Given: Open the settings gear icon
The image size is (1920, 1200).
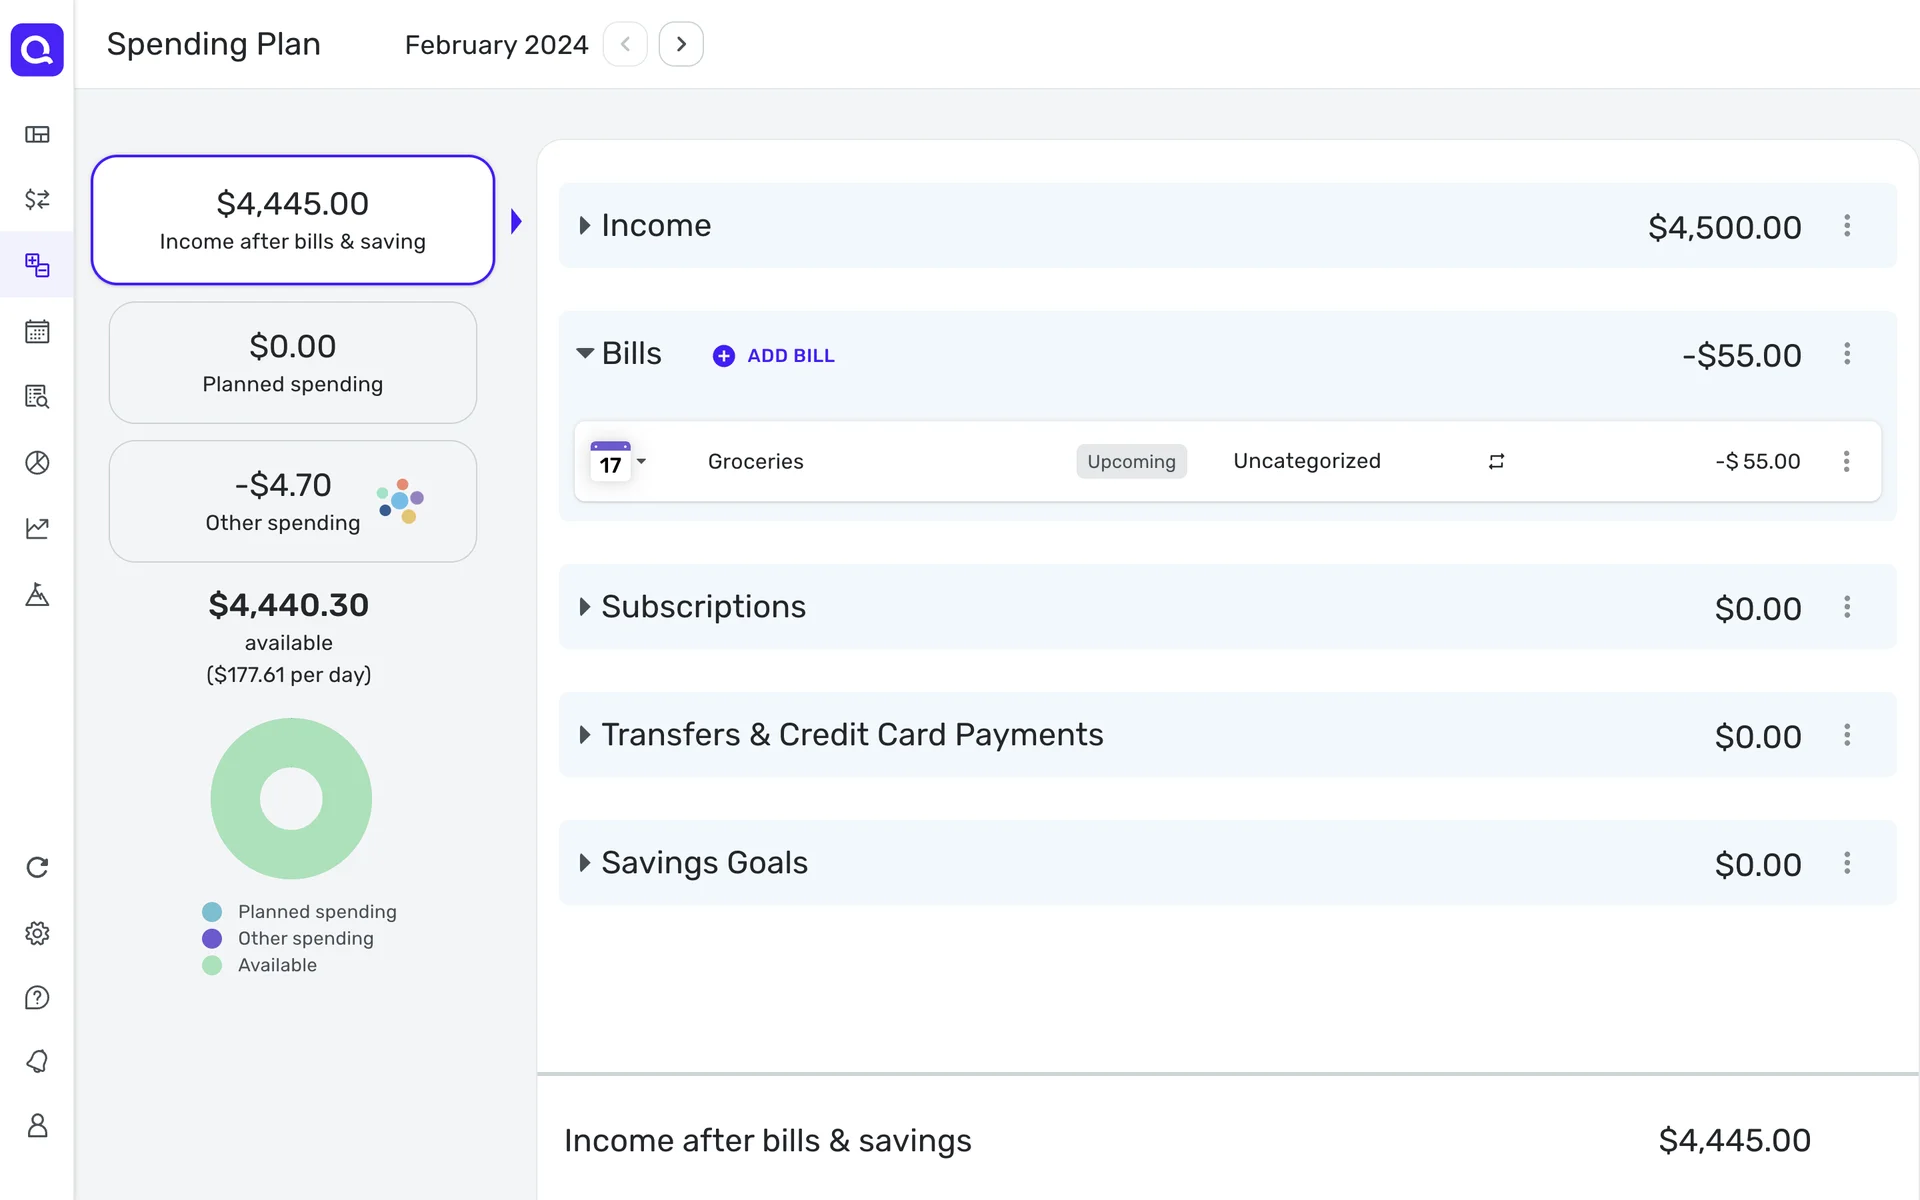Looking at the screenshot, I should pos(37,933).
